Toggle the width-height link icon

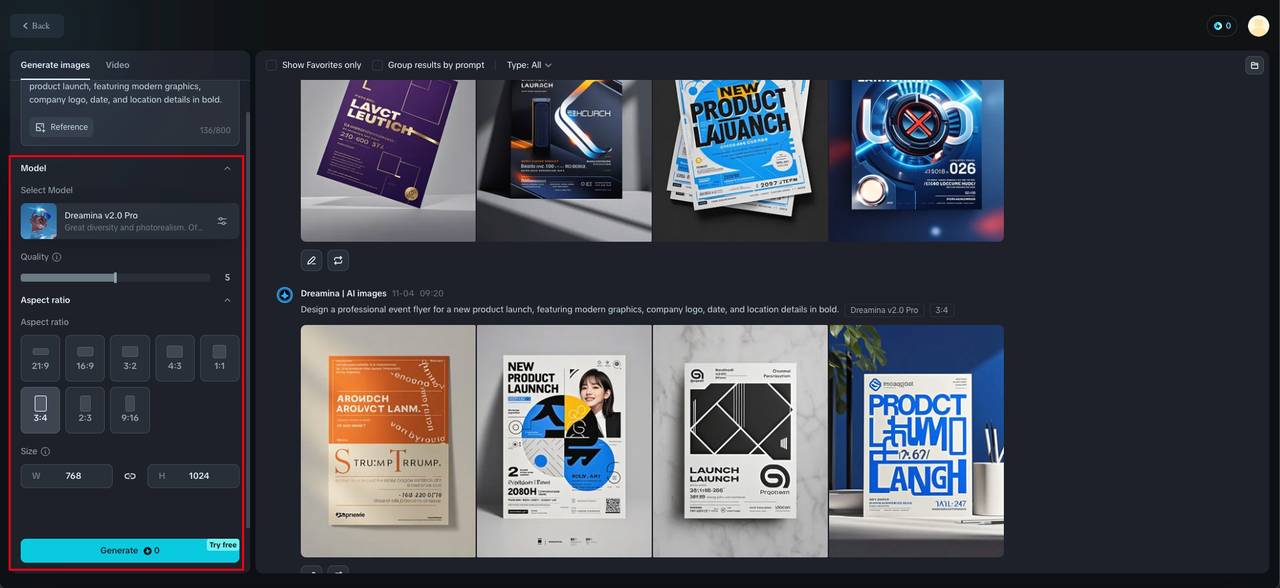pyautogui.click(x=130, y=476)
